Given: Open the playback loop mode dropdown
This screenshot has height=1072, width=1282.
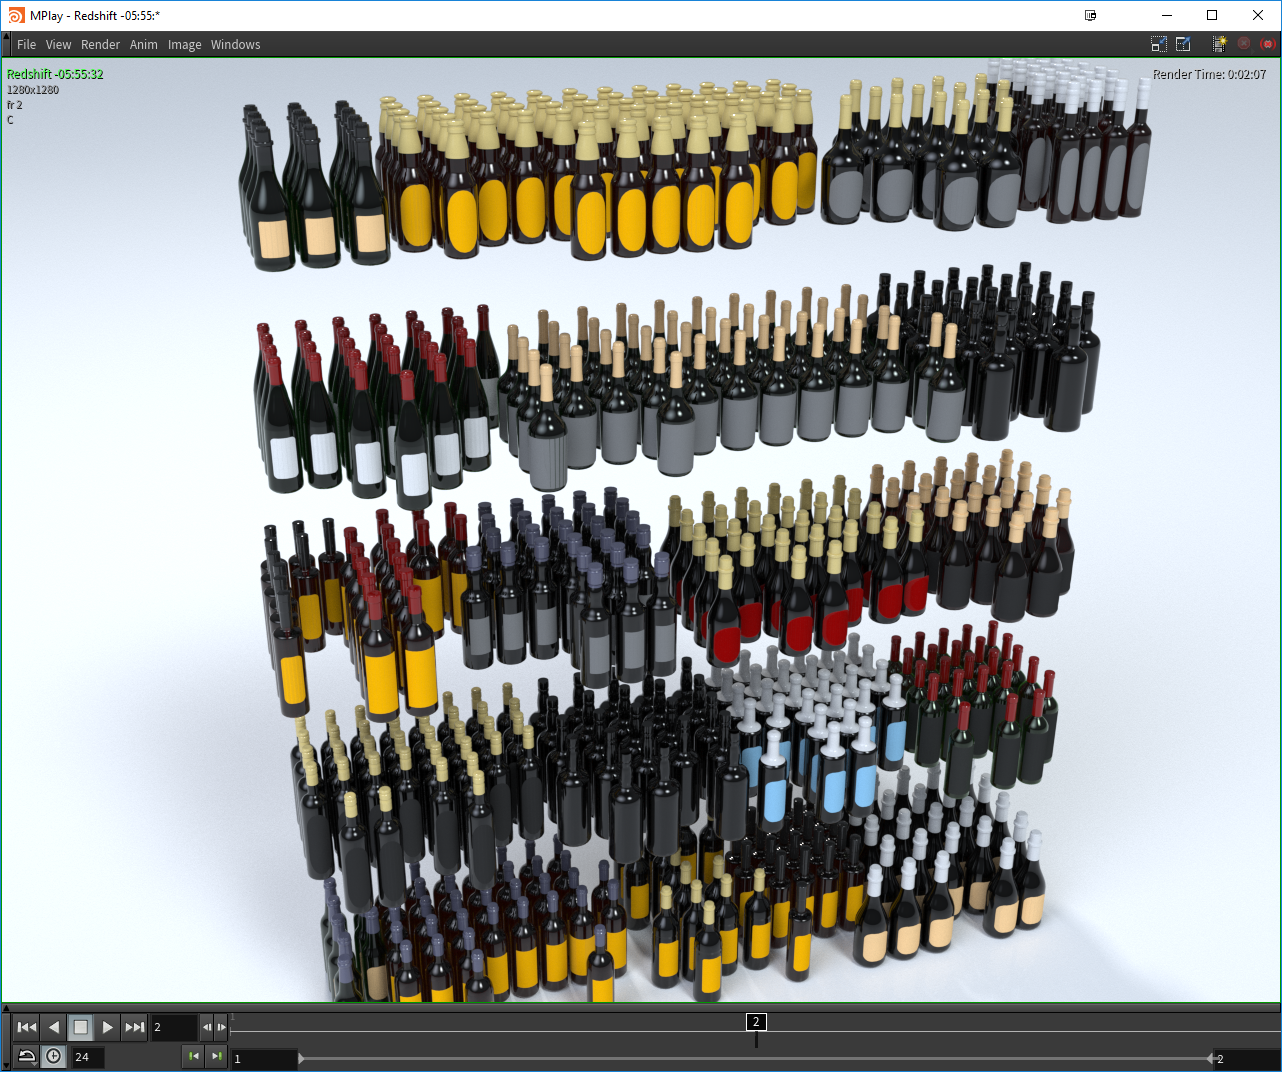Looking at the screenshot, I should (27, 1056).
